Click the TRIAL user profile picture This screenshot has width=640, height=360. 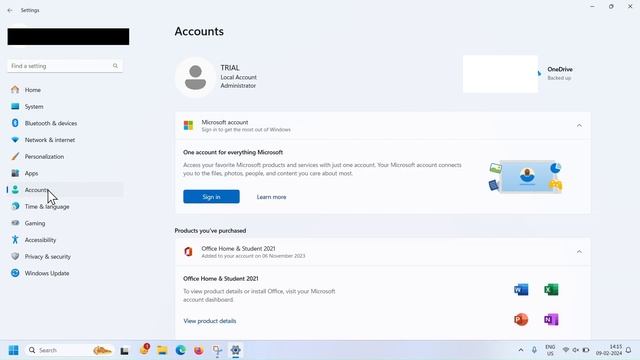(x=196, y=77)
